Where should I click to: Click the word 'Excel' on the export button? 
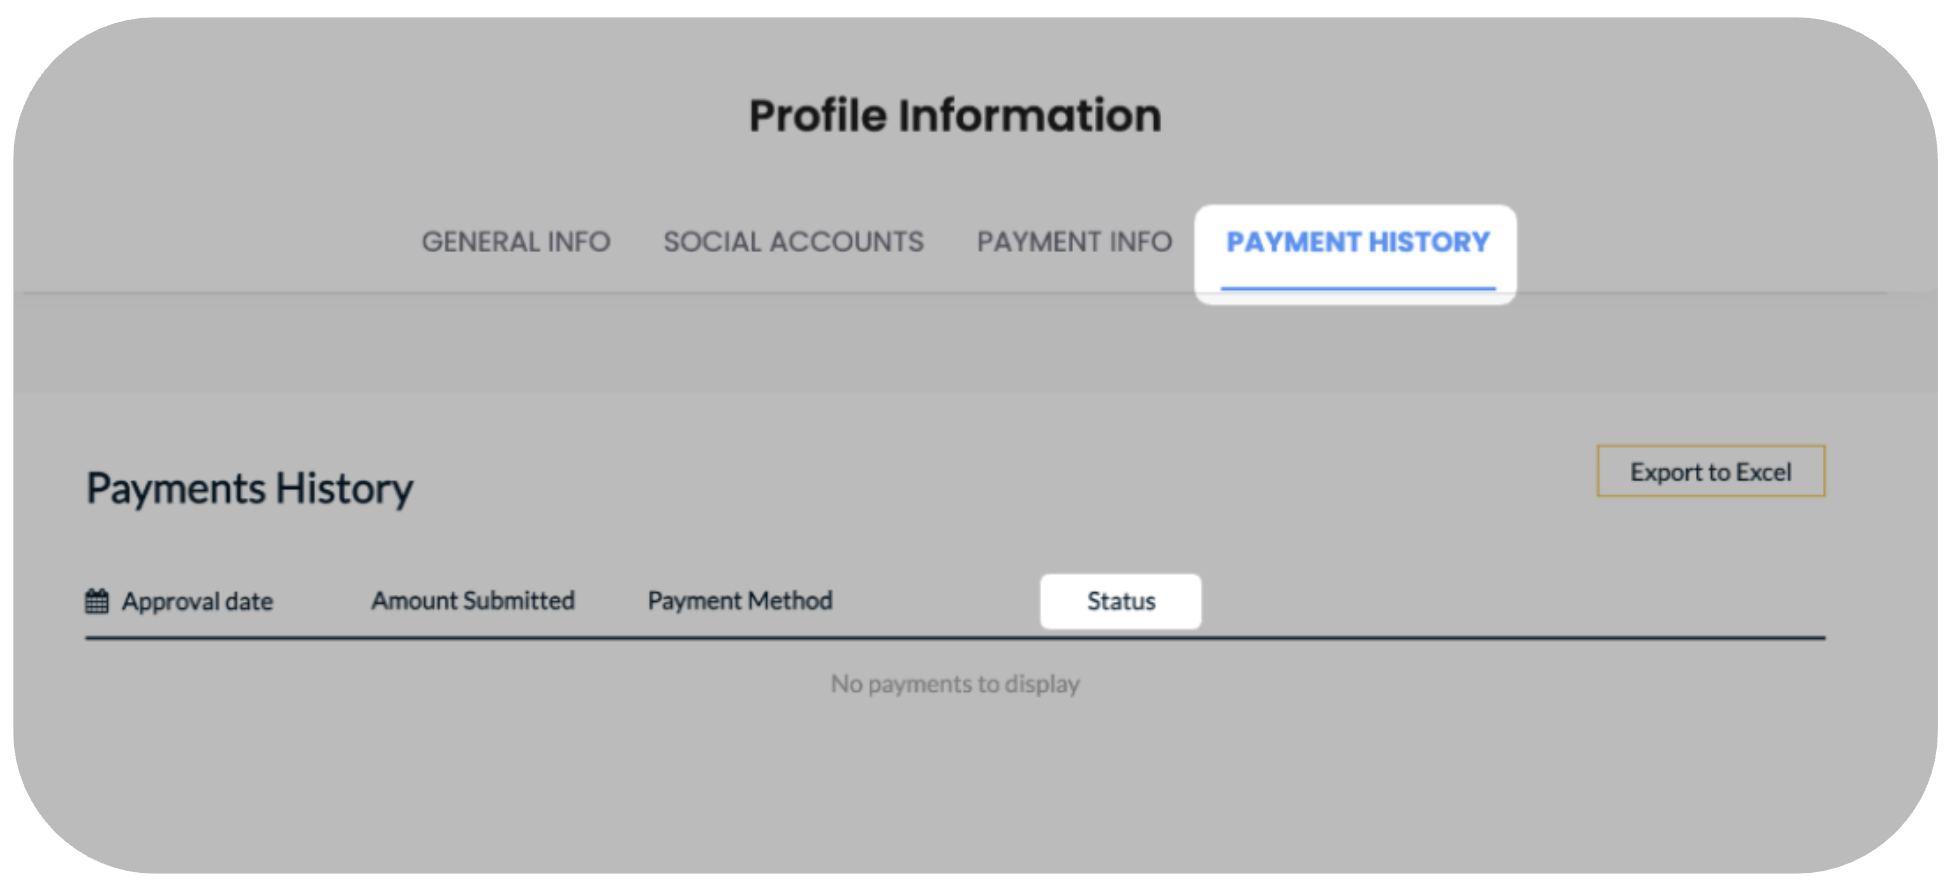pyautogui.click(x=1764, y=472)
